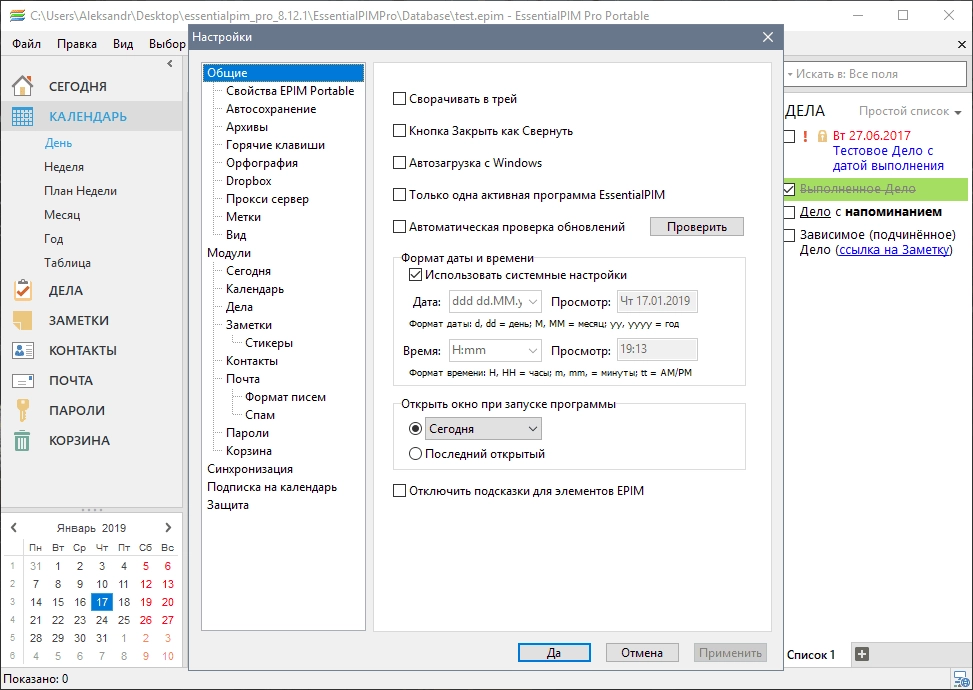Click the red priority exclamation mark

805,136
